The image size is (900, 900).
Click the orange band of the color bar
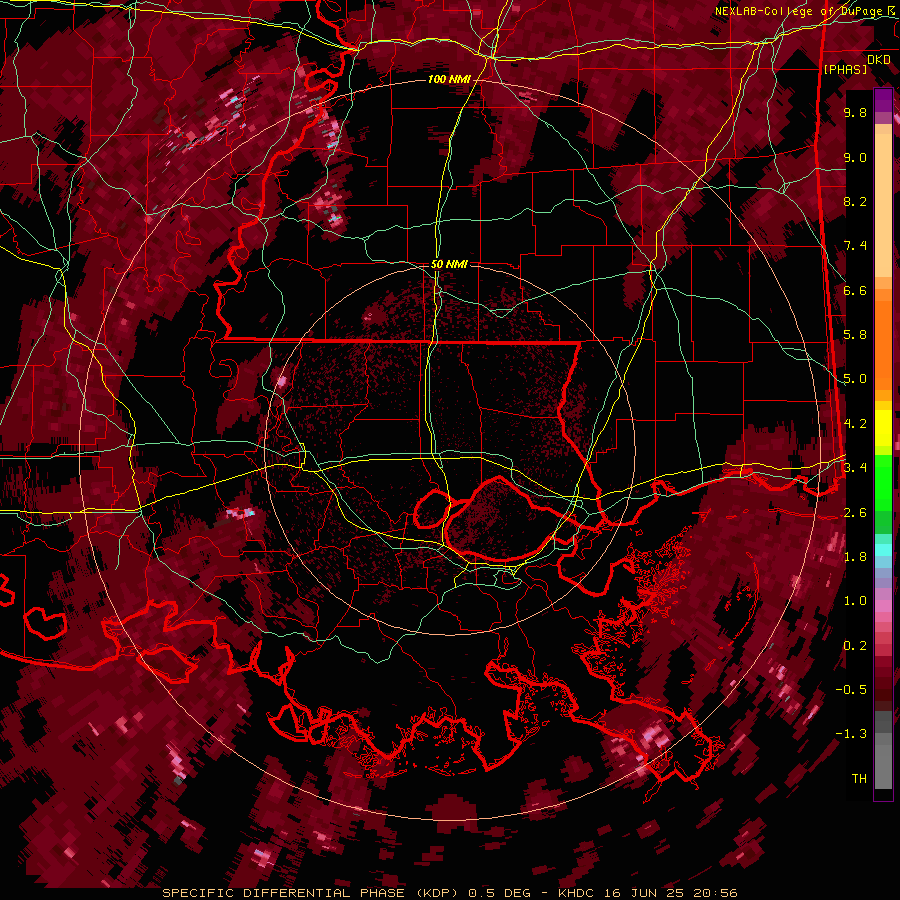coord(883,339)
